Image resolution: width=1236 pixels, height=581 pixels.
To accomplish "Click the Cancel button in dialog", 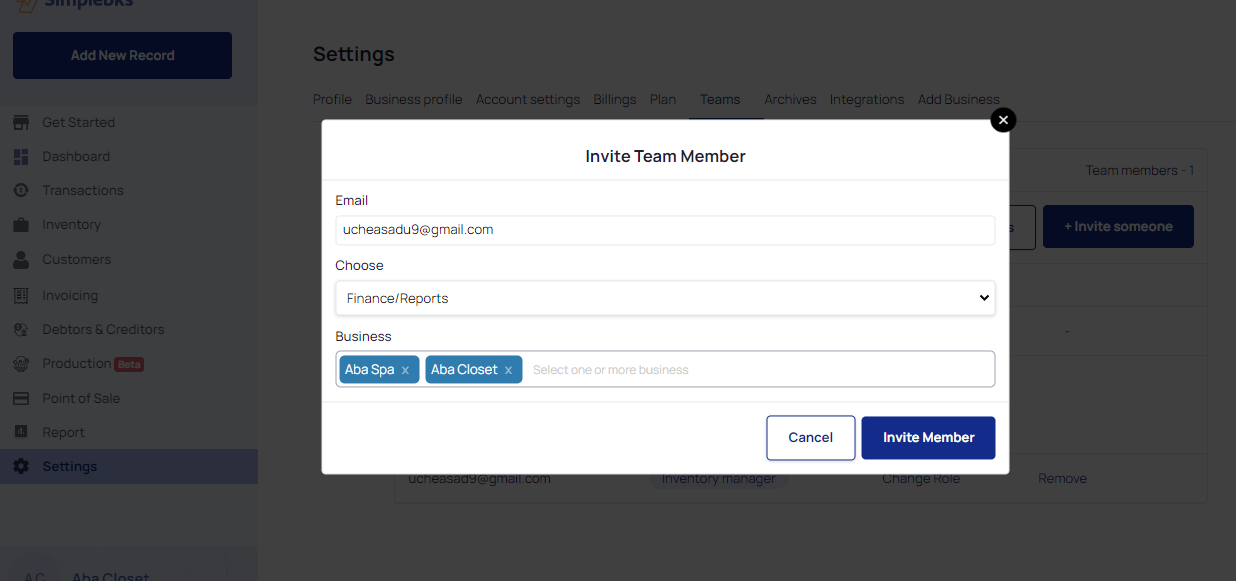I will point(810,438).
